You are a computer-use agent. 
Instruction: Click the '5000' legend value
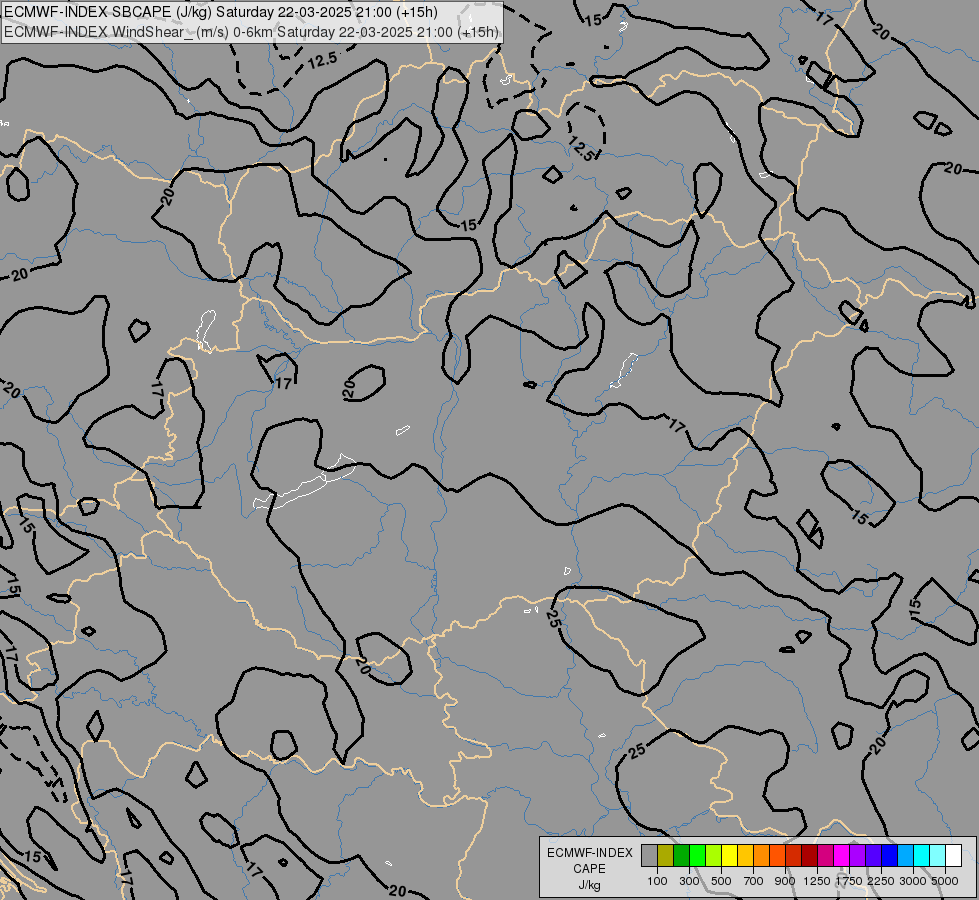point(945,881)
